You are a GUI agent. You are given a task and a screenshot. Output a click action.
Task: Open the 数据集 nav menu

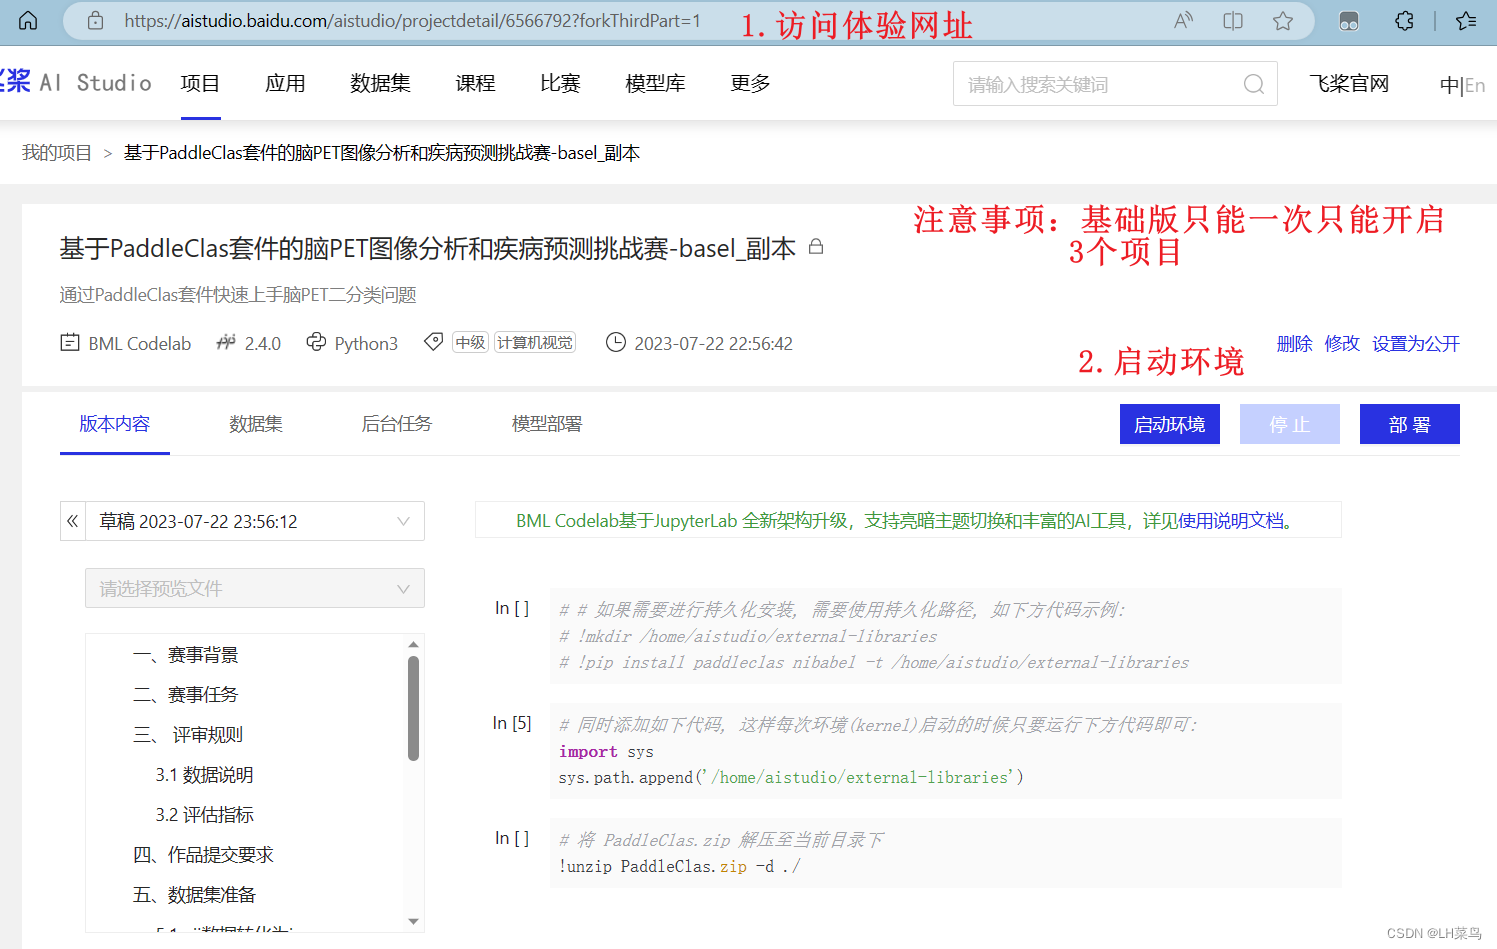(x=380, y=84)
